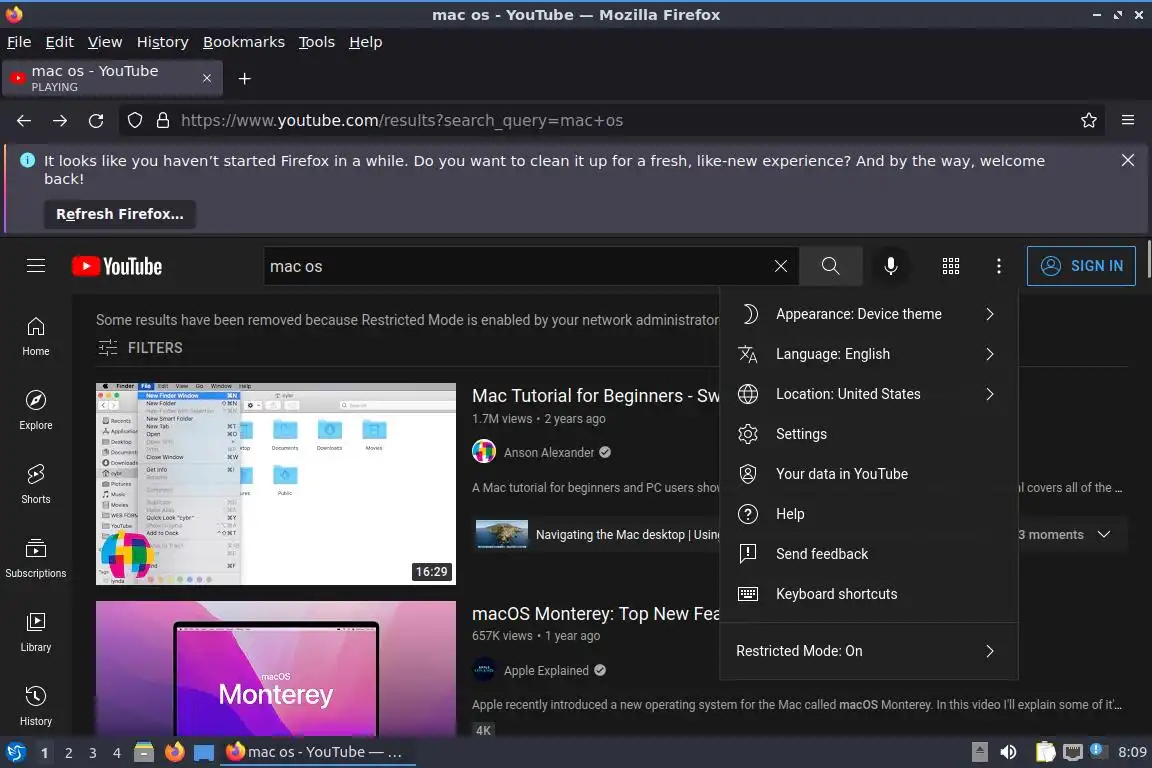Expand the 3 moments chevron
1152x768 pixels.
tap(1104, 534)
